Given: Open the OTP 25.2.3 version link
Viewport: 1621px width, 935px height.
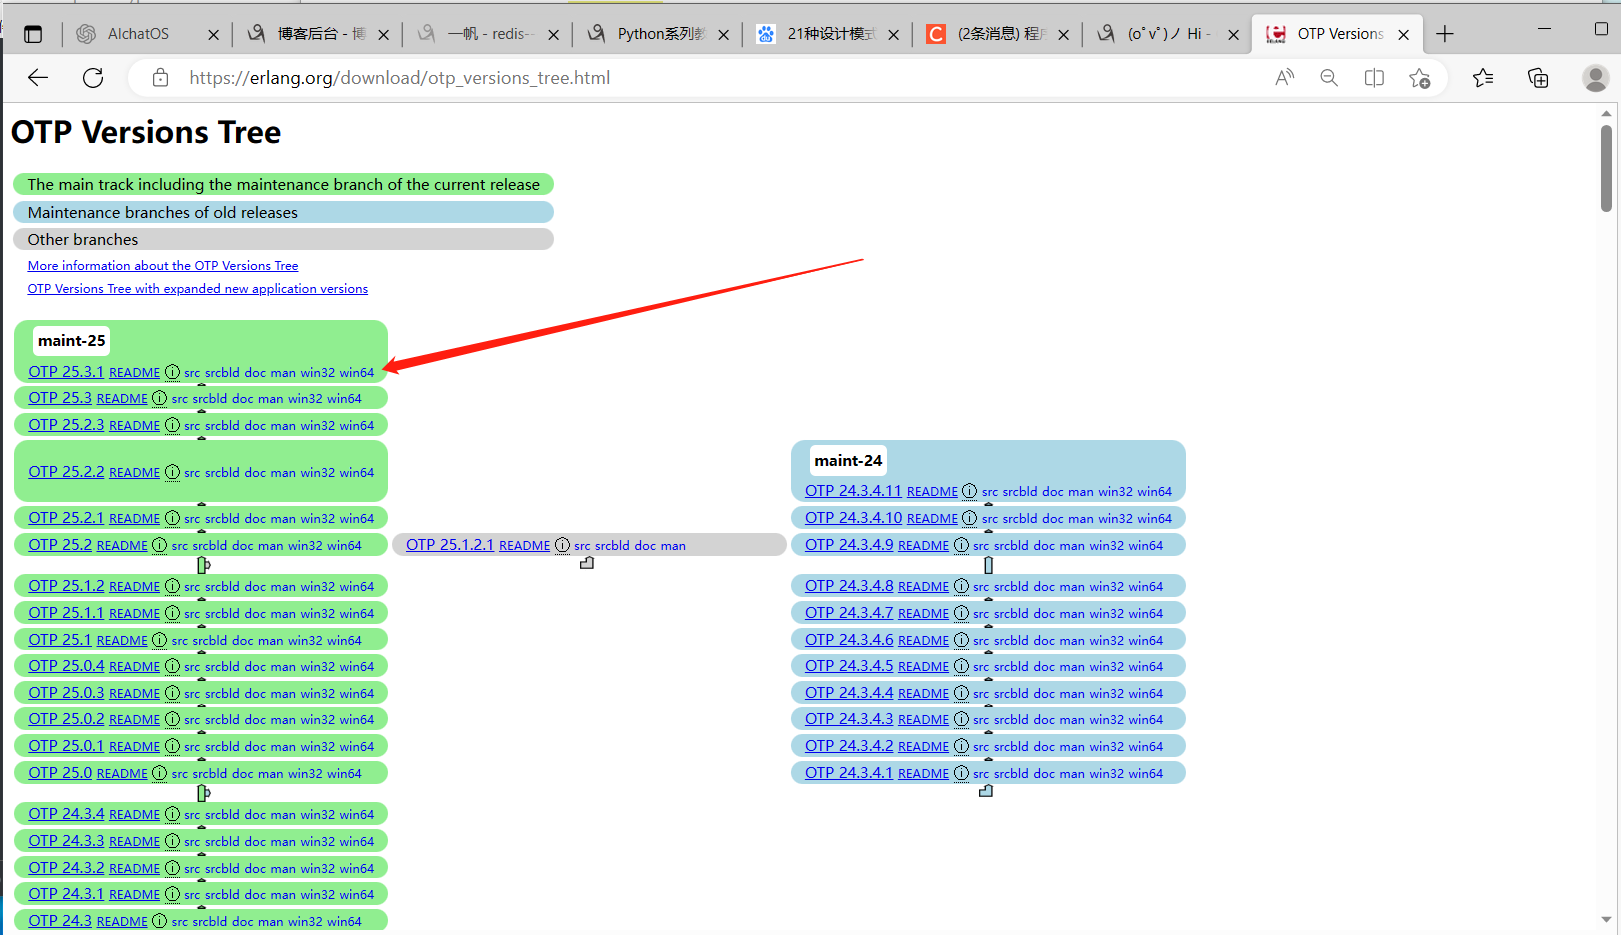Looking at the screenshot, I should pyautogui.click(x=66, y=424).
